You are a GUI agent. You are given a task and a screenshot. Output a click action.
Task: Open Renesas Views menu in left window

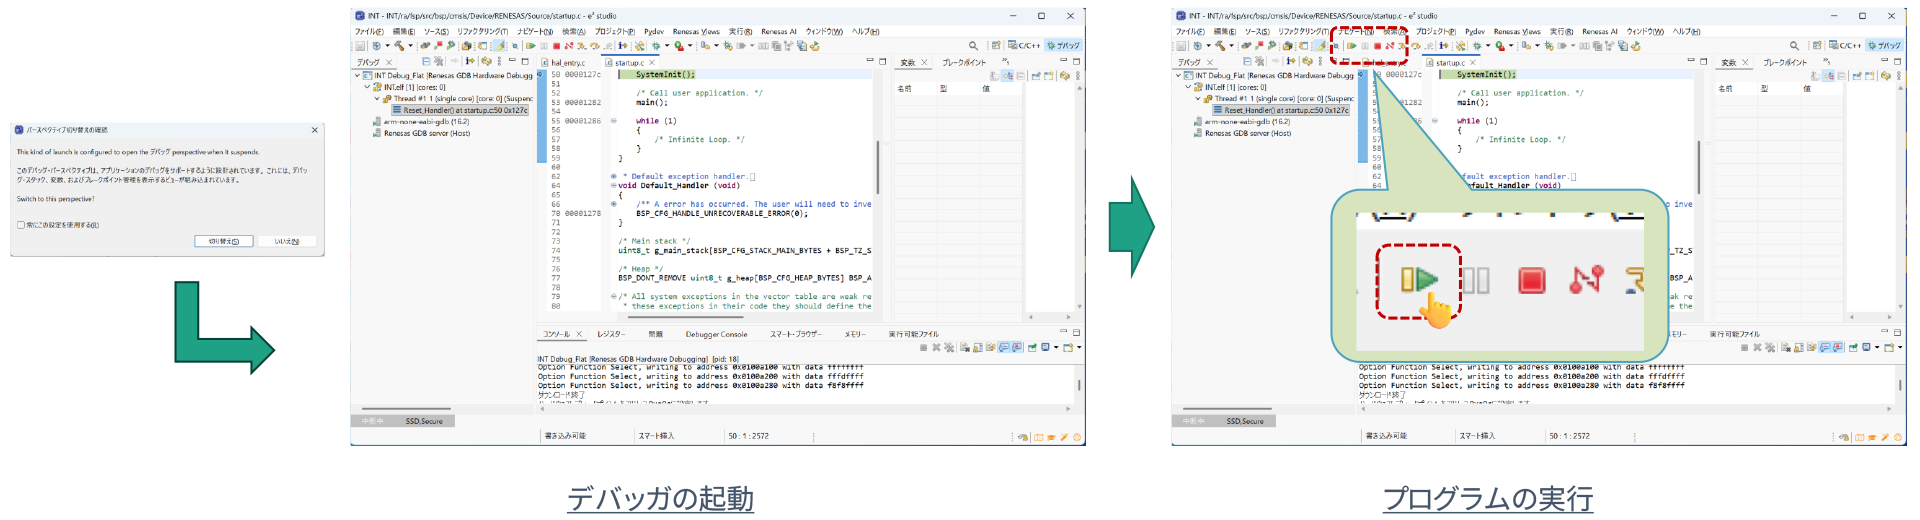pyautogui.click(x=695, y=32)
